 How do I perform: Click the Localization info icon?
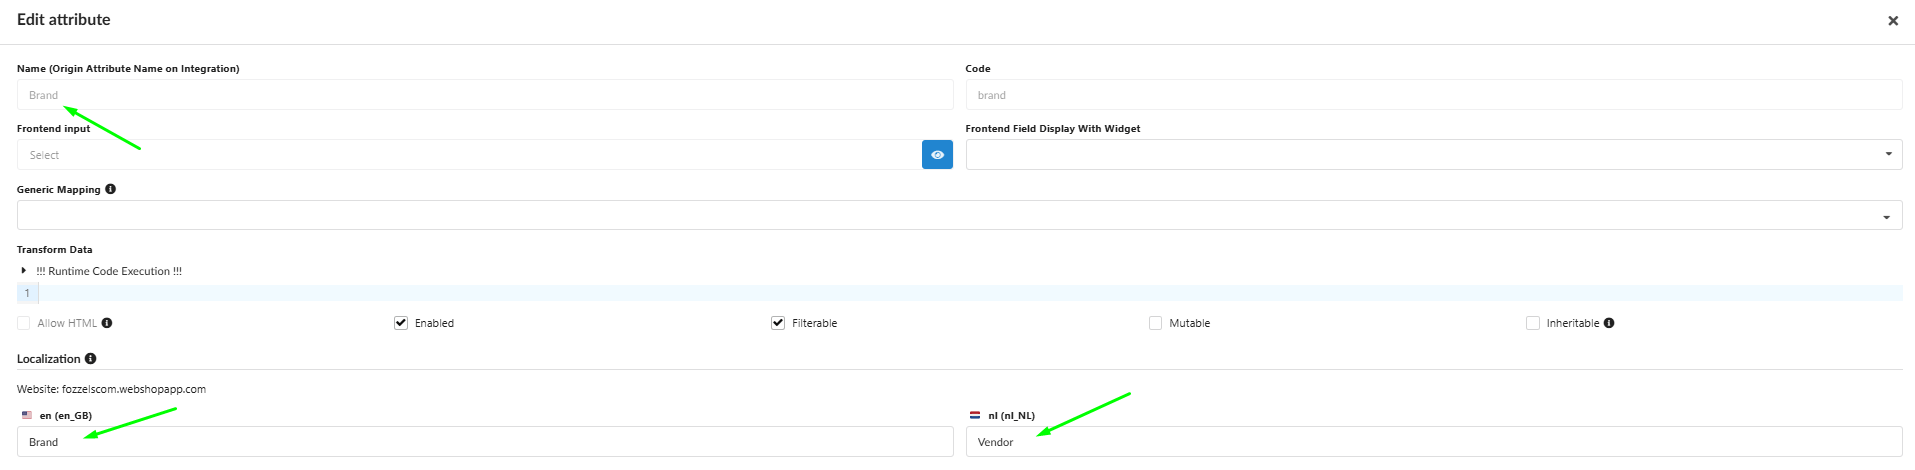point(90,359)
